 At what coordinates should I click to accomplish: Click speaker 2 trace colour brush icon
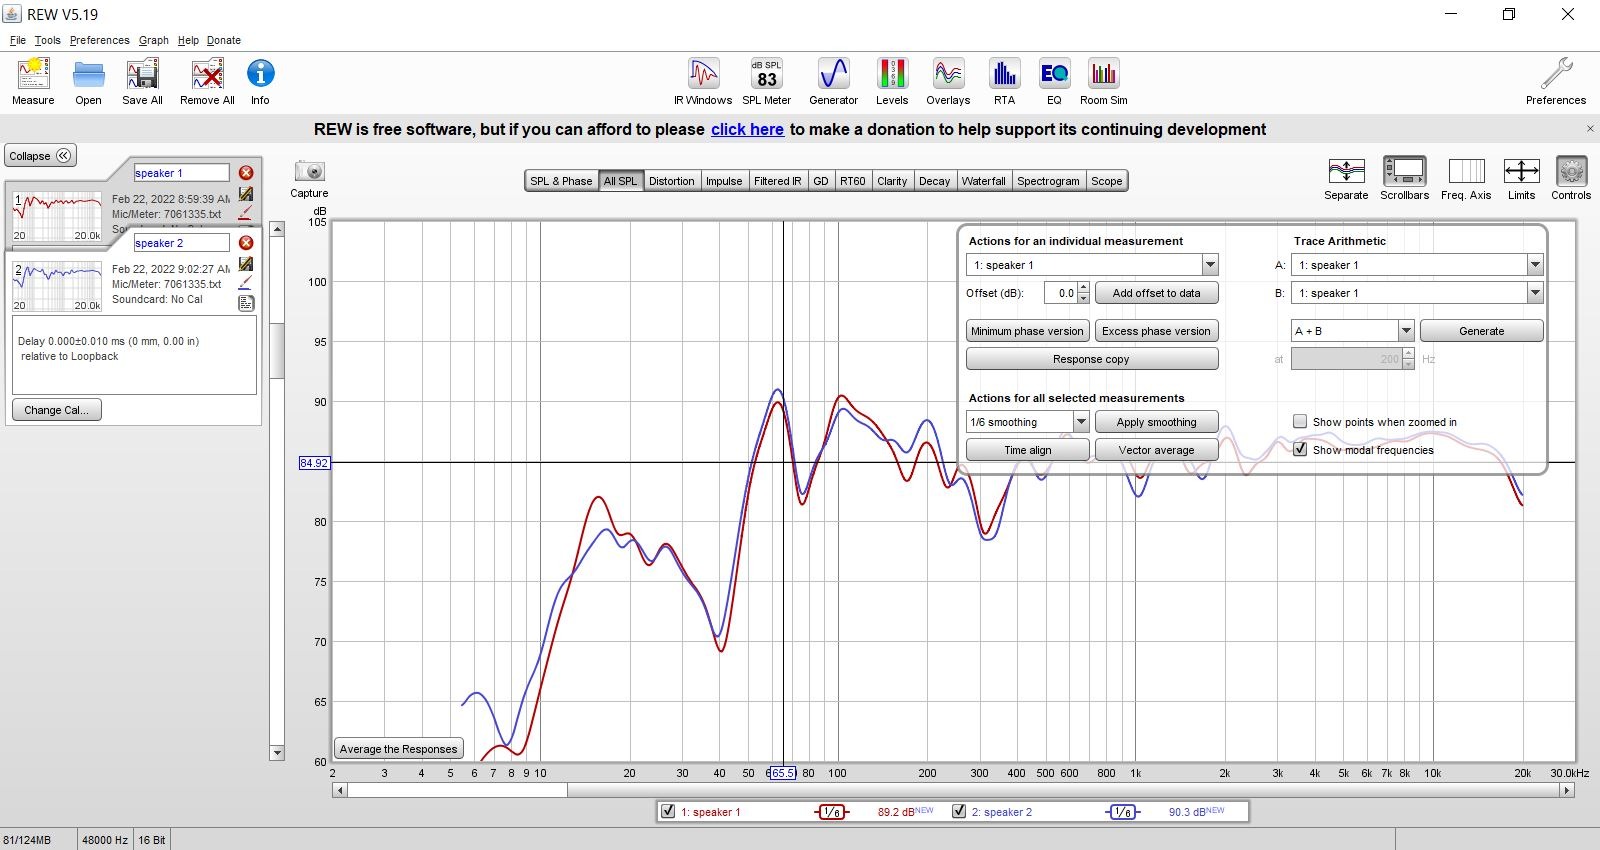(245, 283)
